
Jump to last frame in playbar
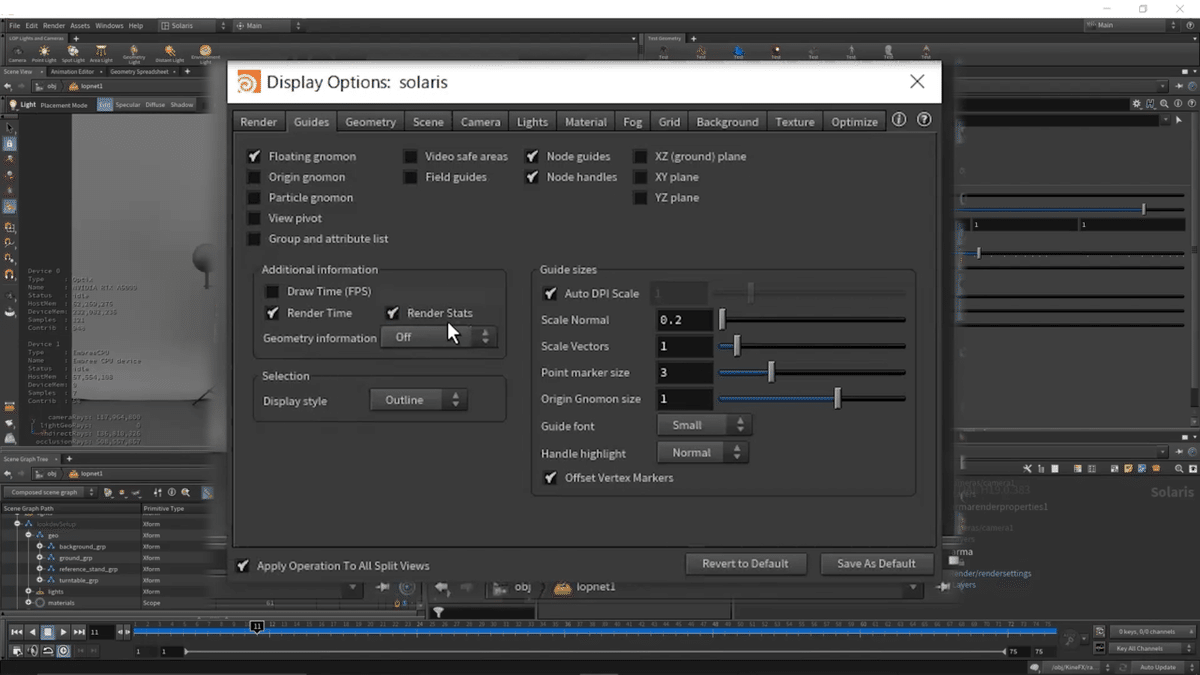pyautogui.click(x=79, y=632)
